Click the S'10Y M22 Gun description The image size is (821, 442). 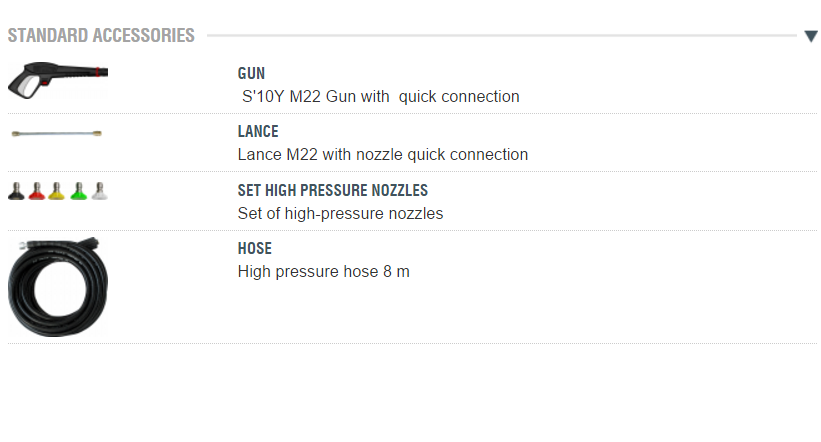click(x=380, y=97)
